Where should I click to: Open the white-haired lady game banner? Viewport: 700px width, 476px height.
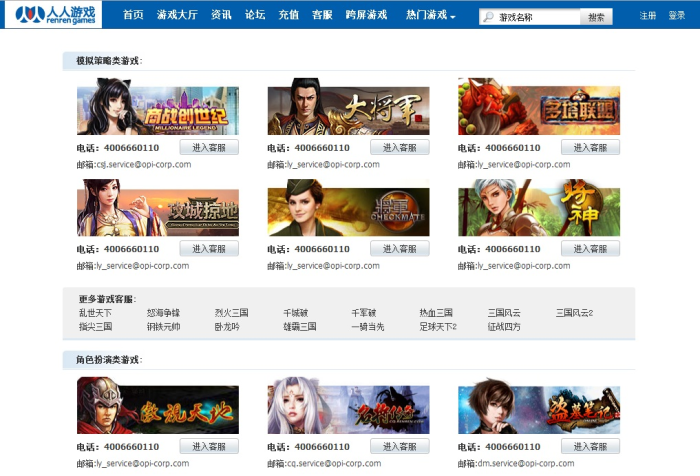click(348, 405)
